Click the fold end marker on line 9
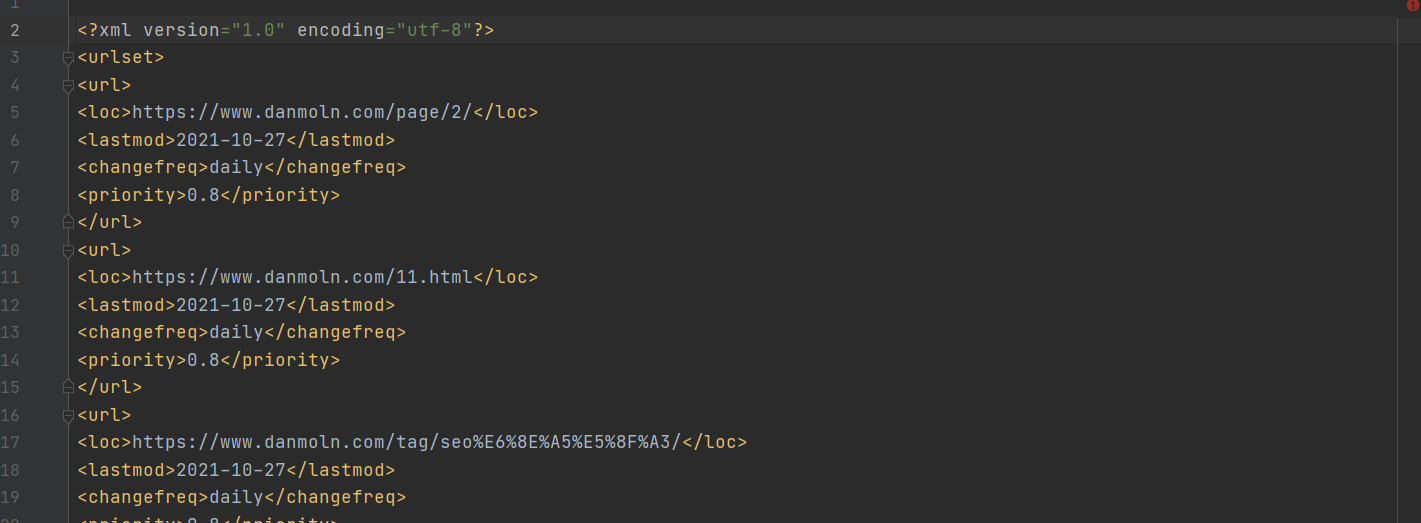Image resolution: width=1421 pixels, height=523 pixels. coord(68,222)
